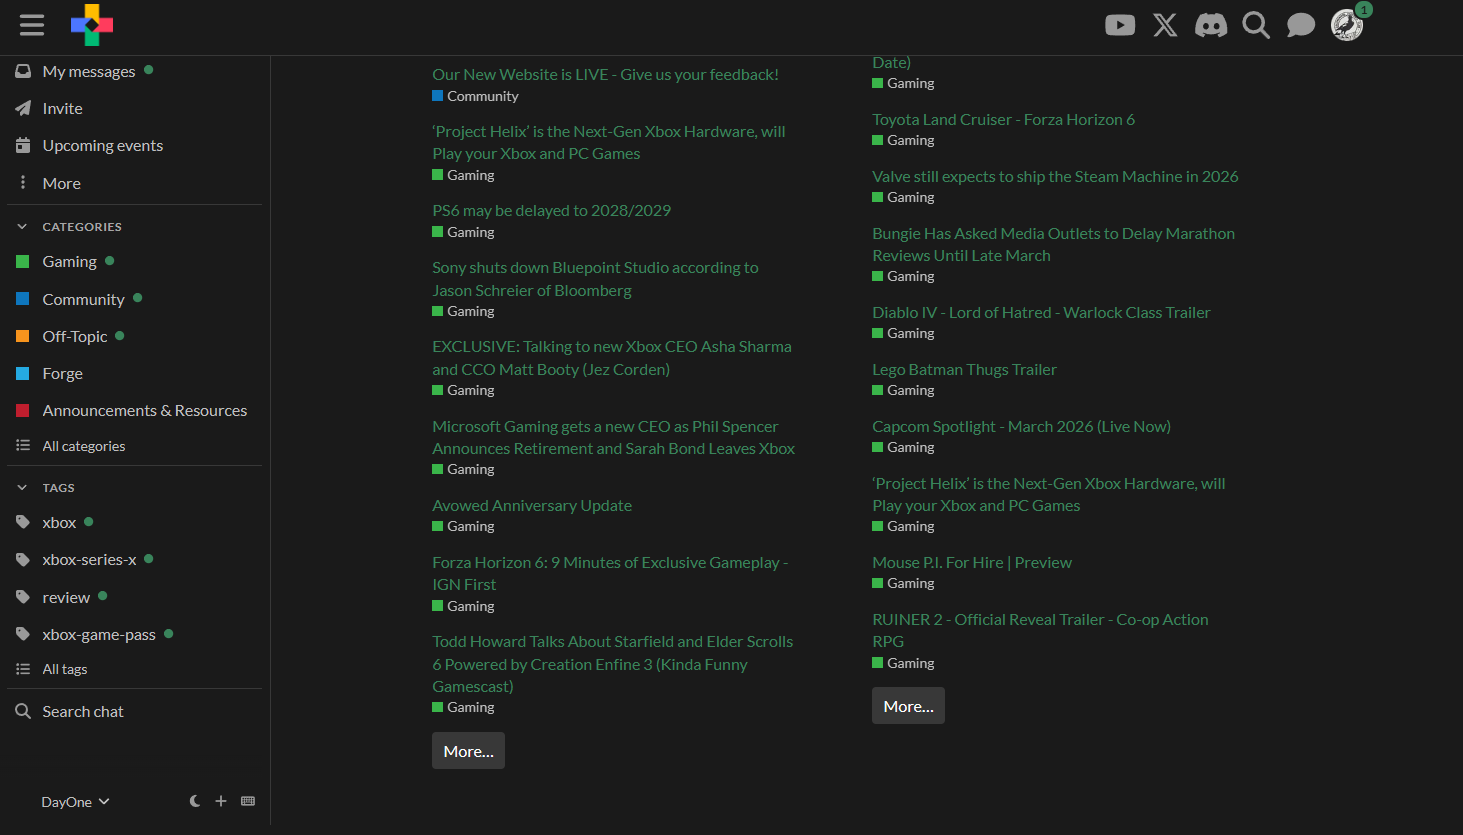Click the red Announcements & Resources category swatch
This screenshot has width=1463, height=835.
pos(23,411)
